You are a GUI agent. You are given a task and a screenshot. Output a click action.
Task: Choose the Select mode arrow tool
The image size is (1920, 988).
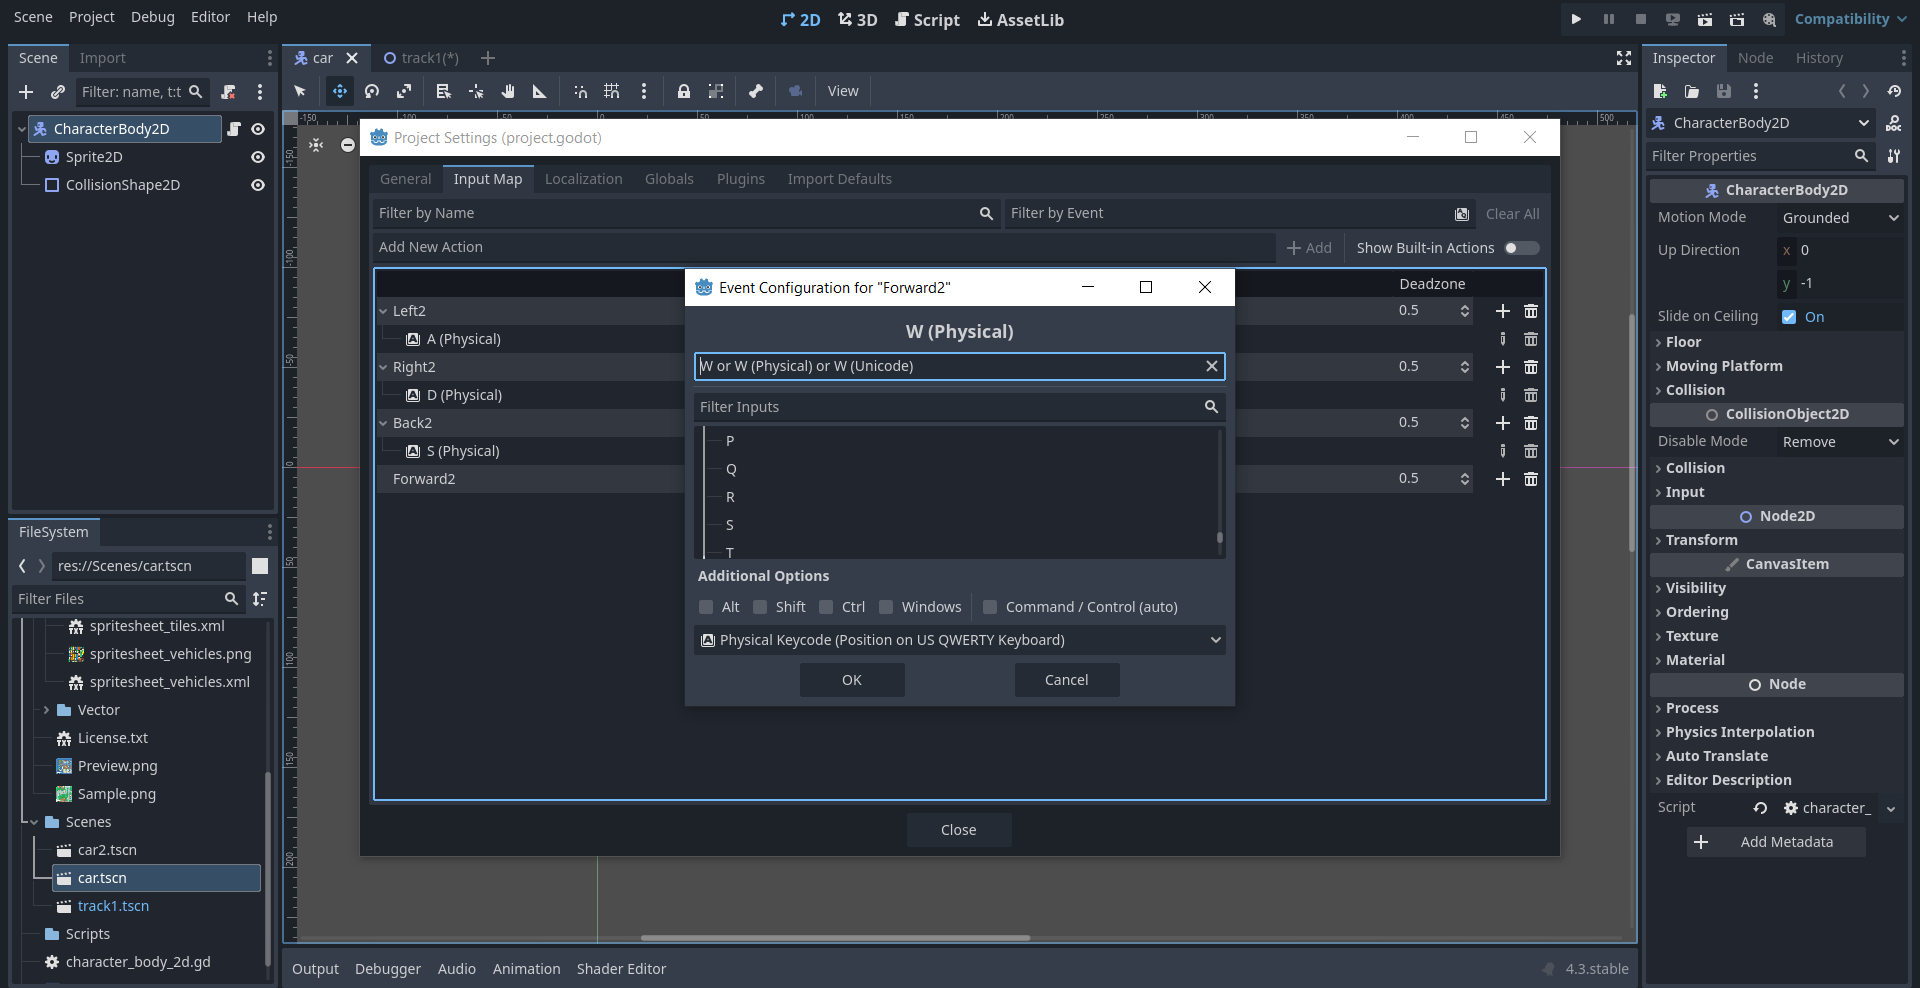coord(300,91)
